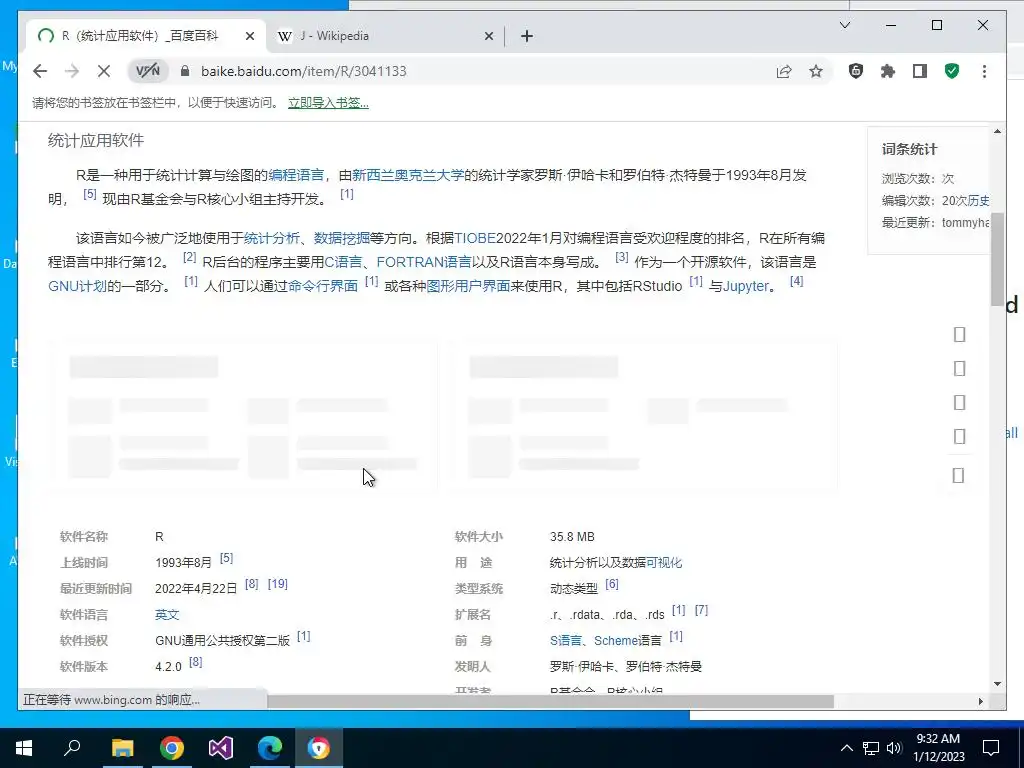
Task: Launch Google Chrome from the taskbar
Action: coord(172,748)
